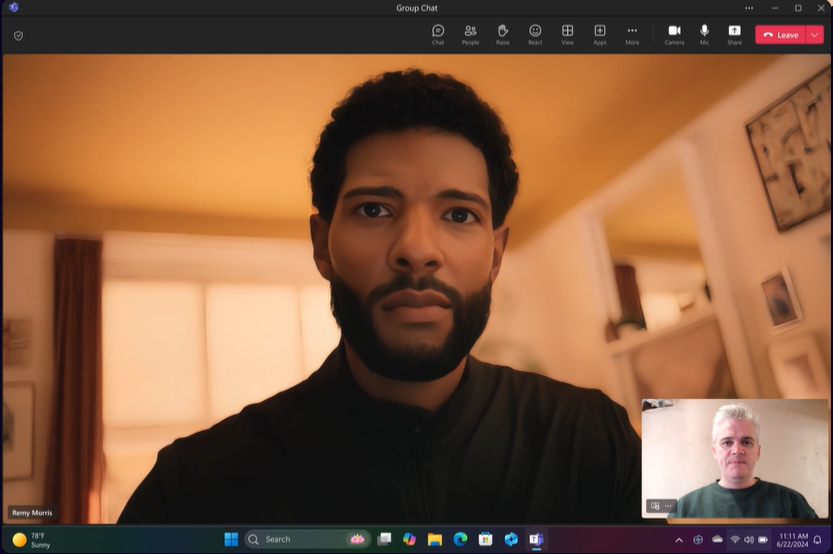The width and height of the screenshot is (833, 554).
Task: Open the clock showing 11:11 AM
Action: pos(792,540)
